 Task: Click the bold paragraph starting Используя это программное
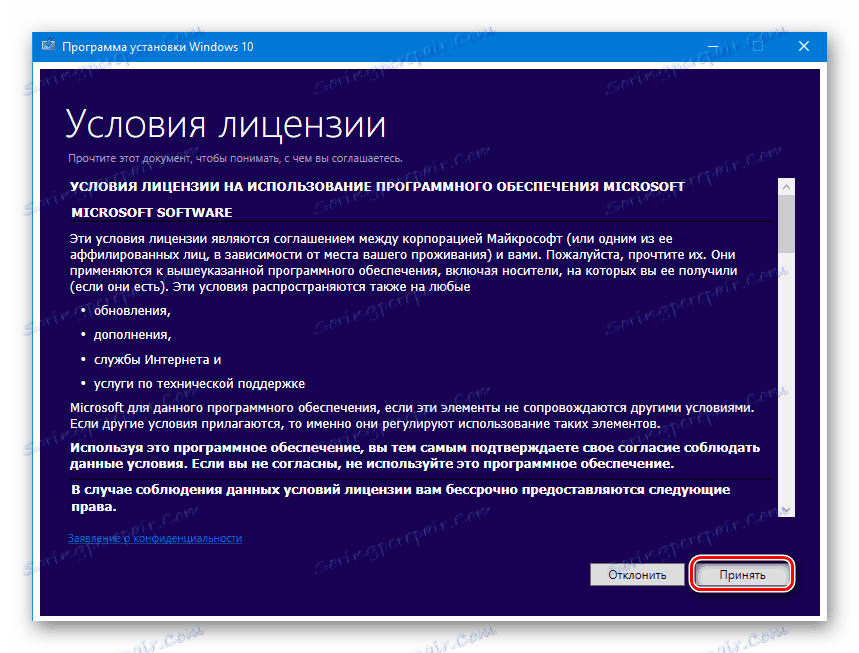coord(415,456)
